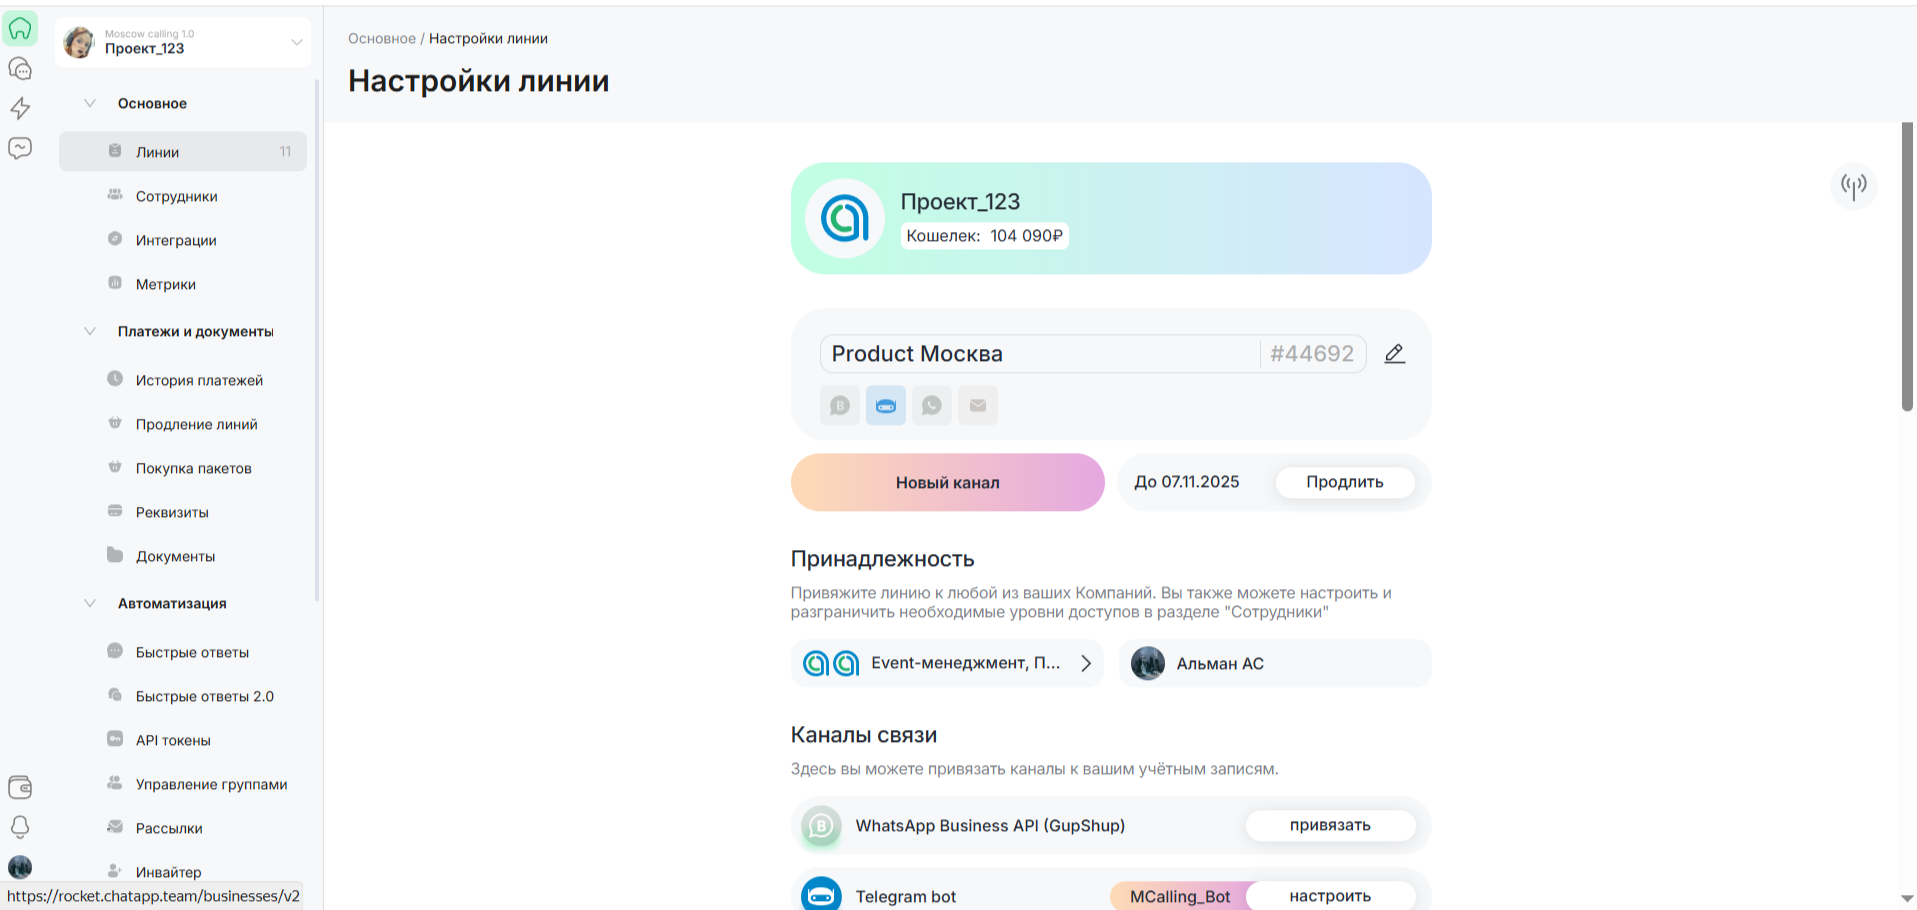Collapse the Автоматизация sidebar section
Screen dimensions: 1917x910
pyautogui.click(x=90, y=603)
